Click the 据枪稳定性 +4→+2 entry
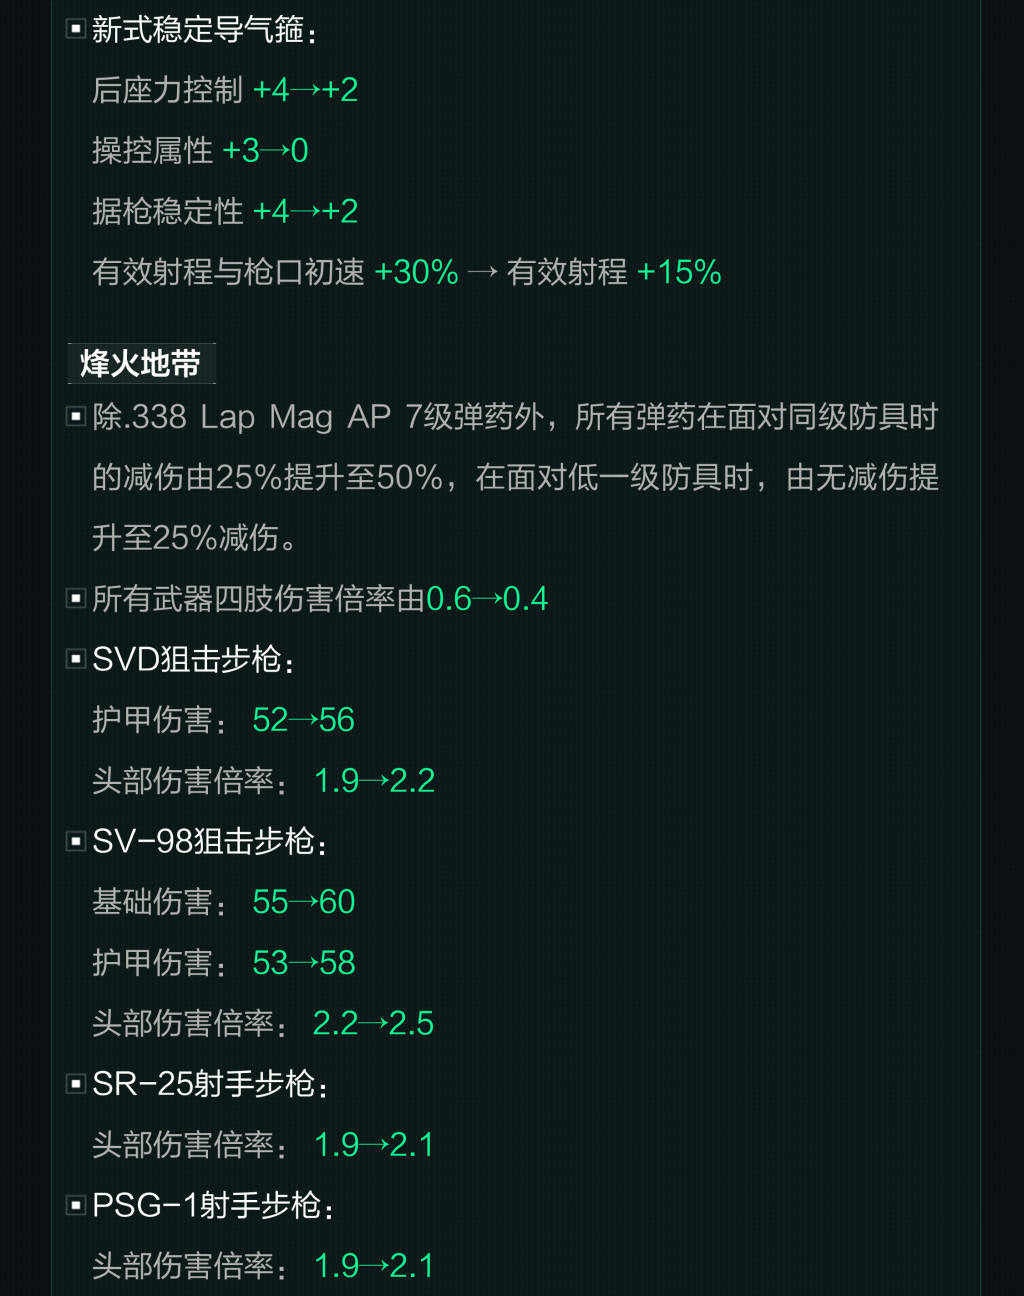 (x=224, y=211)
